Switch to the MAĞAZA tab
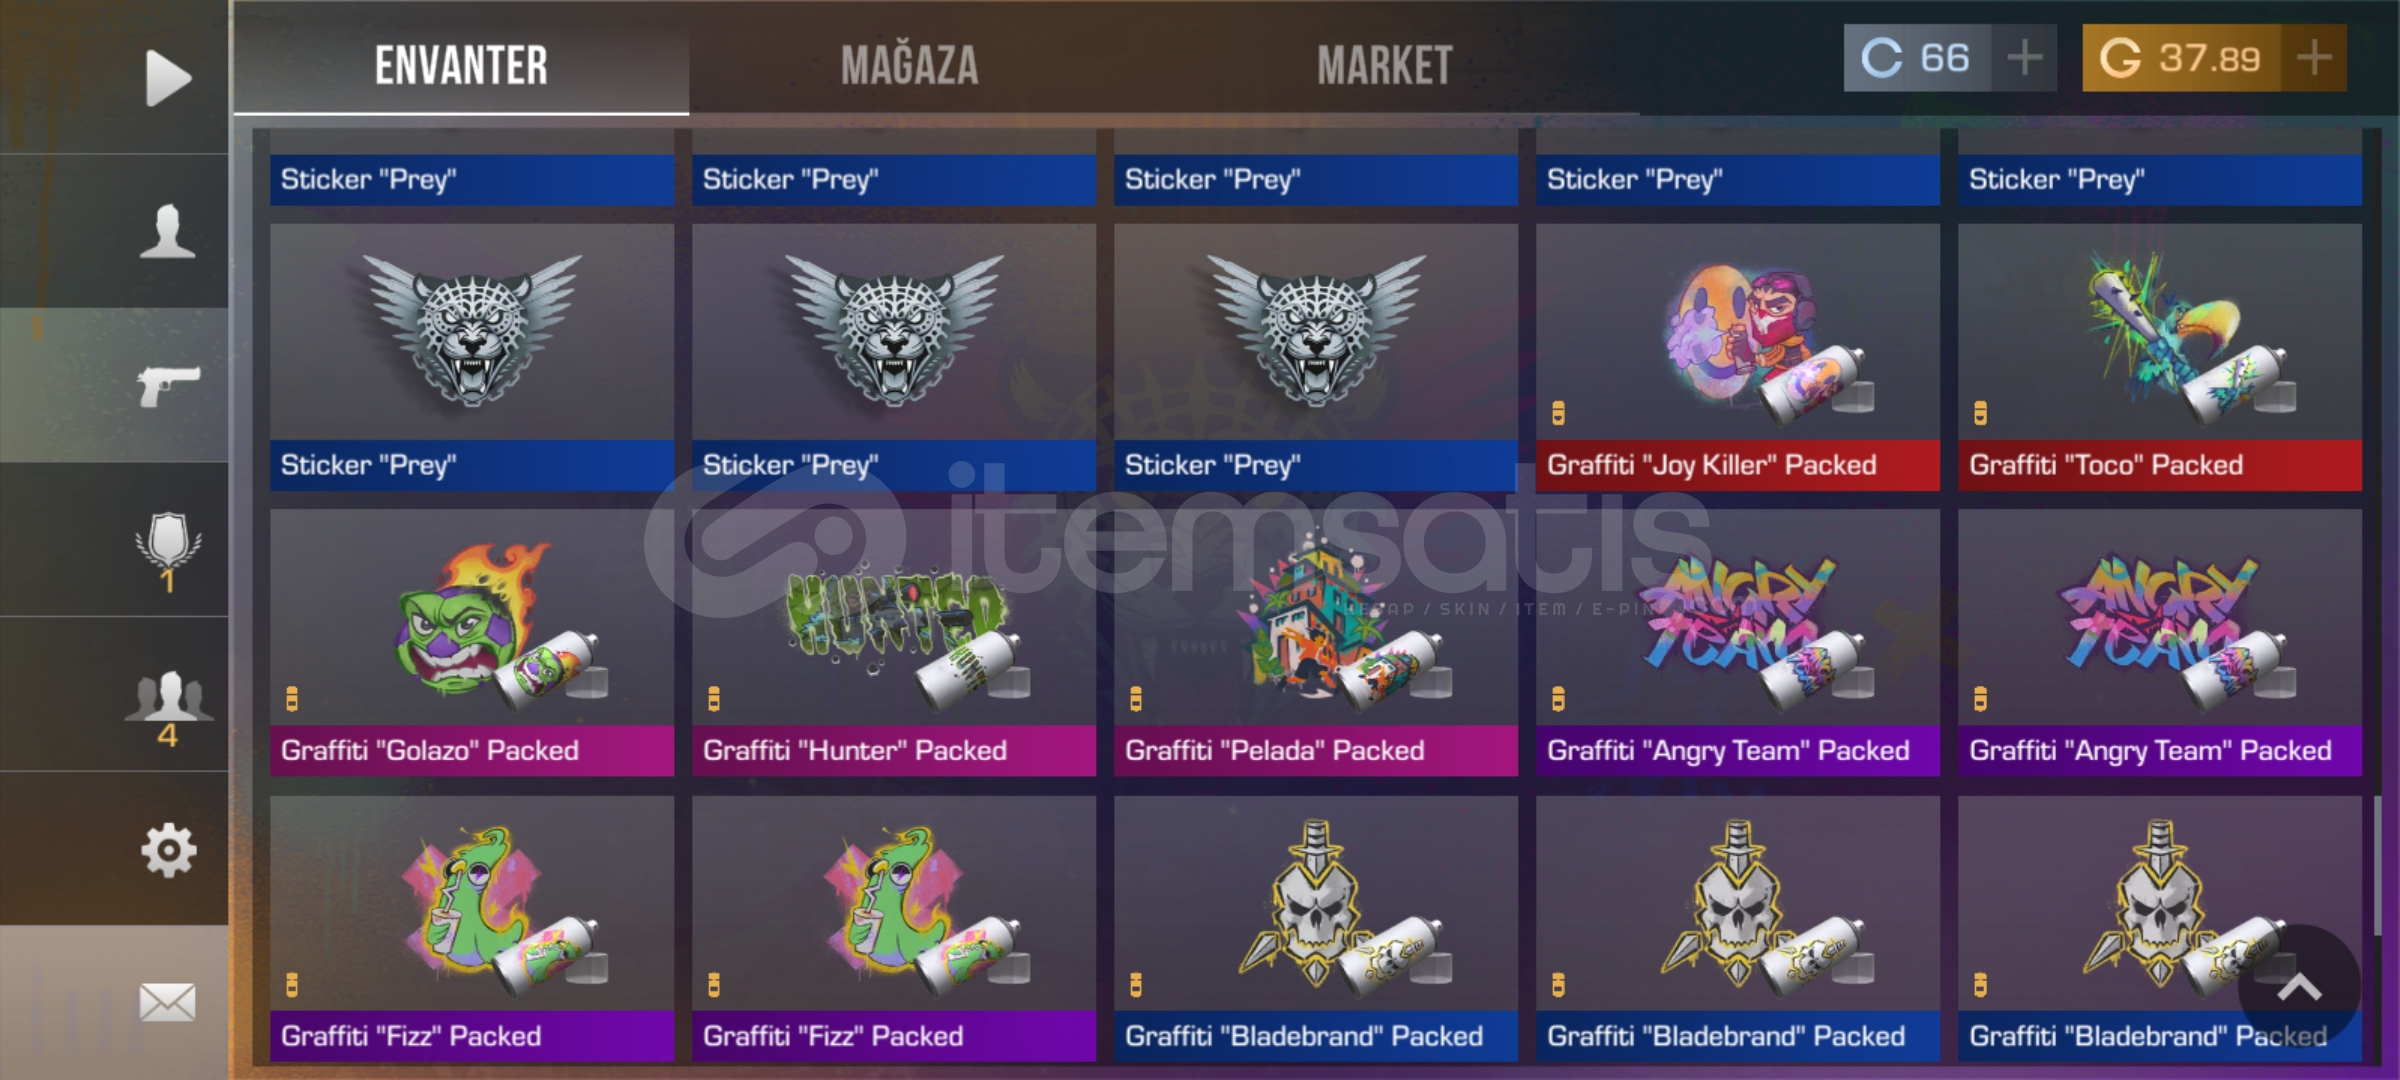This screenshot has width=2400, height=1080. tap(909, 66)
